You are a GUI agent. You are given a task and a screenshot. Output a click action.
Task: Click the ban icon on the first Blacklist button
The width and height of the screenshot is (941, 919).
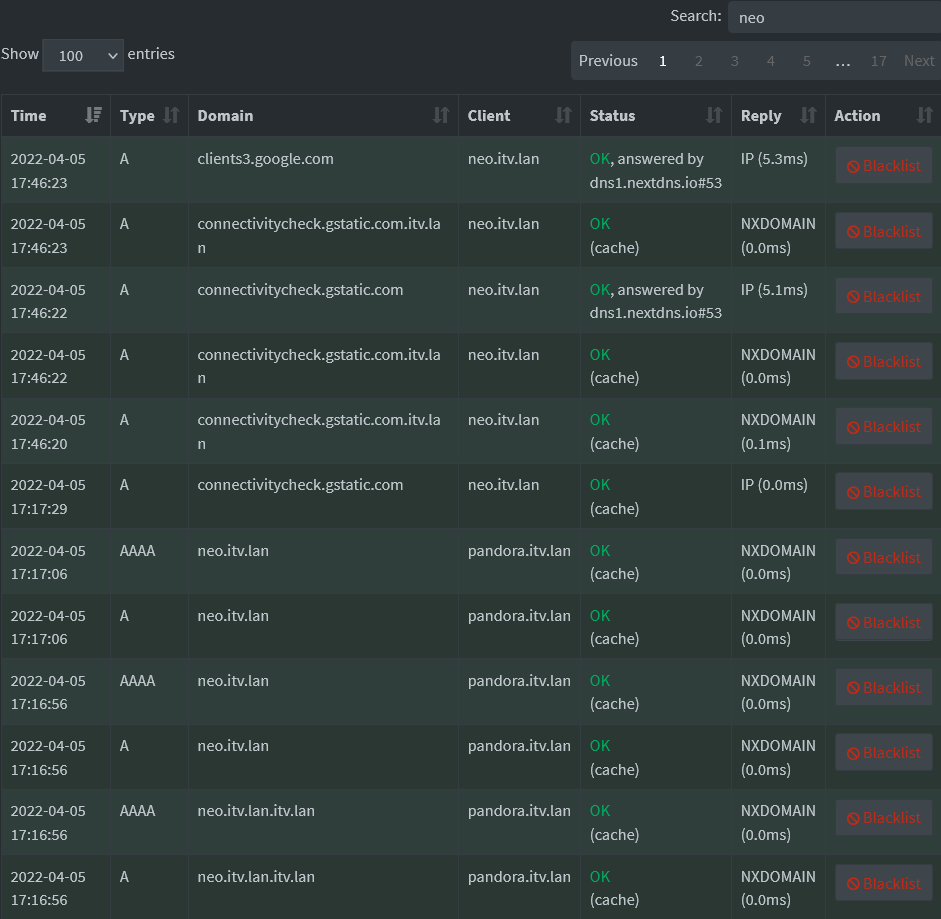853,165
